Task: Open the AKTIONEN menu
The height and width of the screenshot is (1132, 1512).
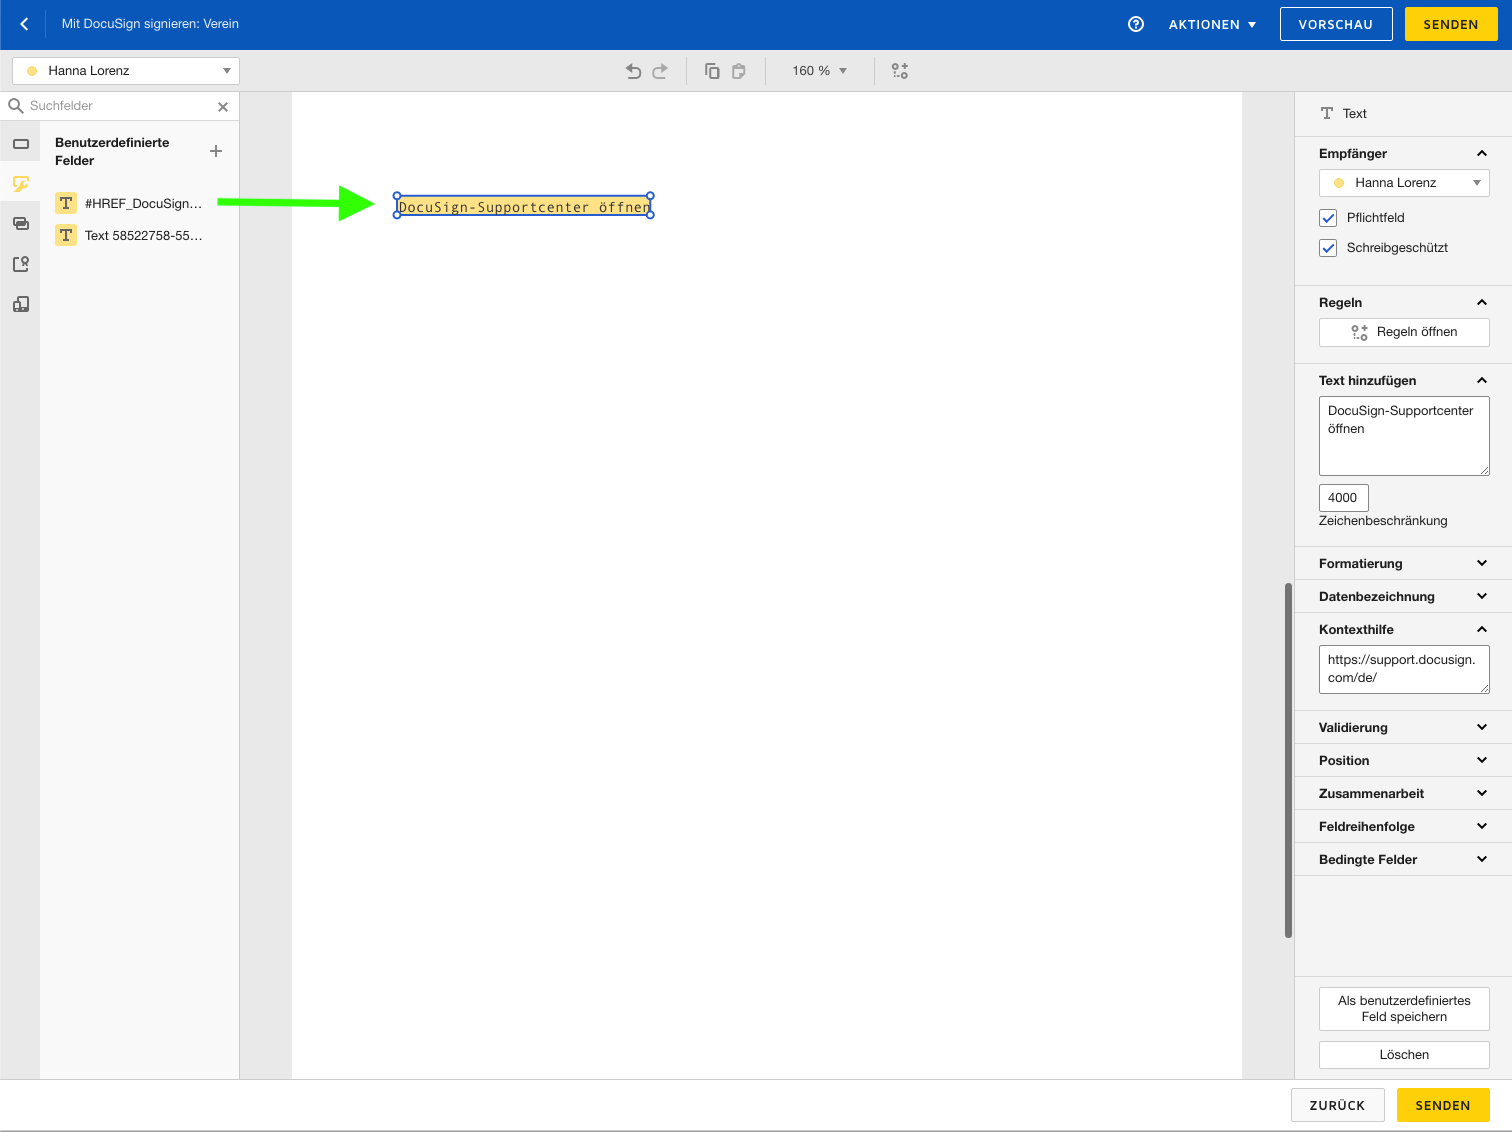Action: [x=1212, y=23]
